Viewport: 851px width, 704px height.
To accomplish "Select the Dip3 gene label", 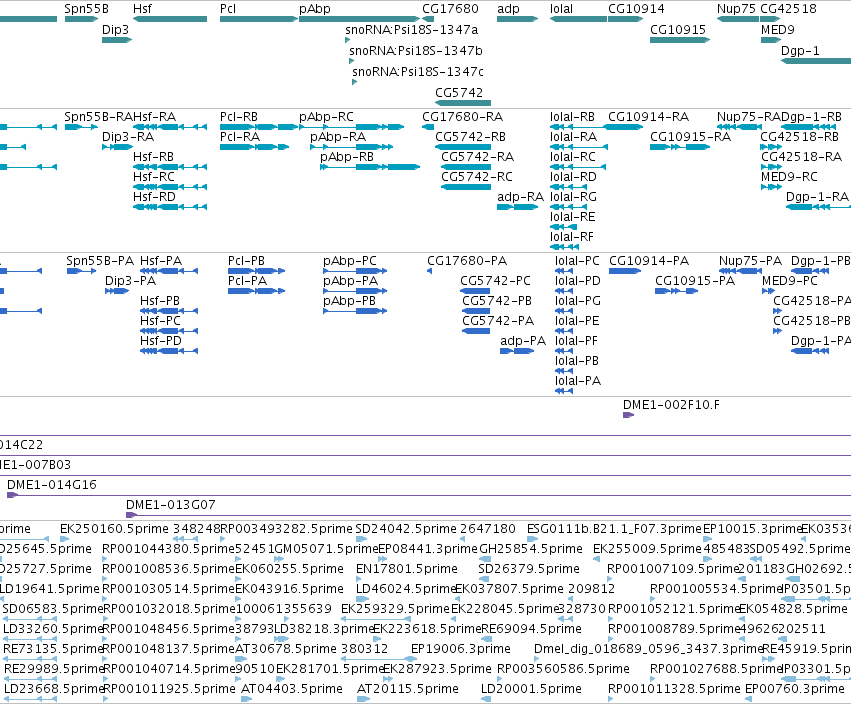I will 116,29.
